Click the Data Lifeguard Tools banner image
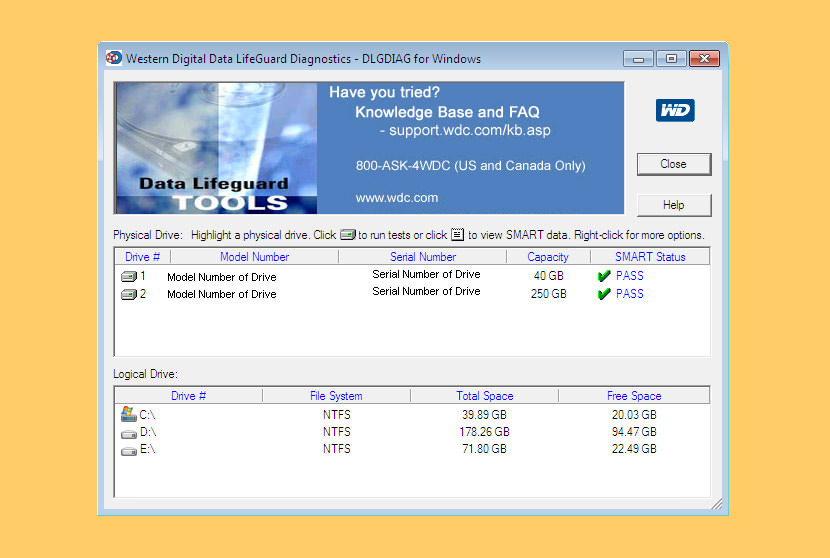 tap(216, 148)
